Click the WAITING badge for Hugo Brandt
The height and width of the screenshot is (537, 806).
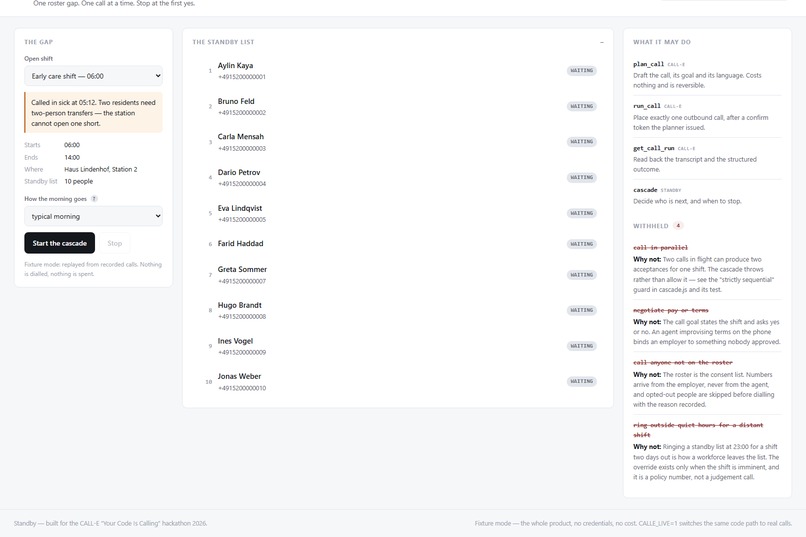click(582, 310)
